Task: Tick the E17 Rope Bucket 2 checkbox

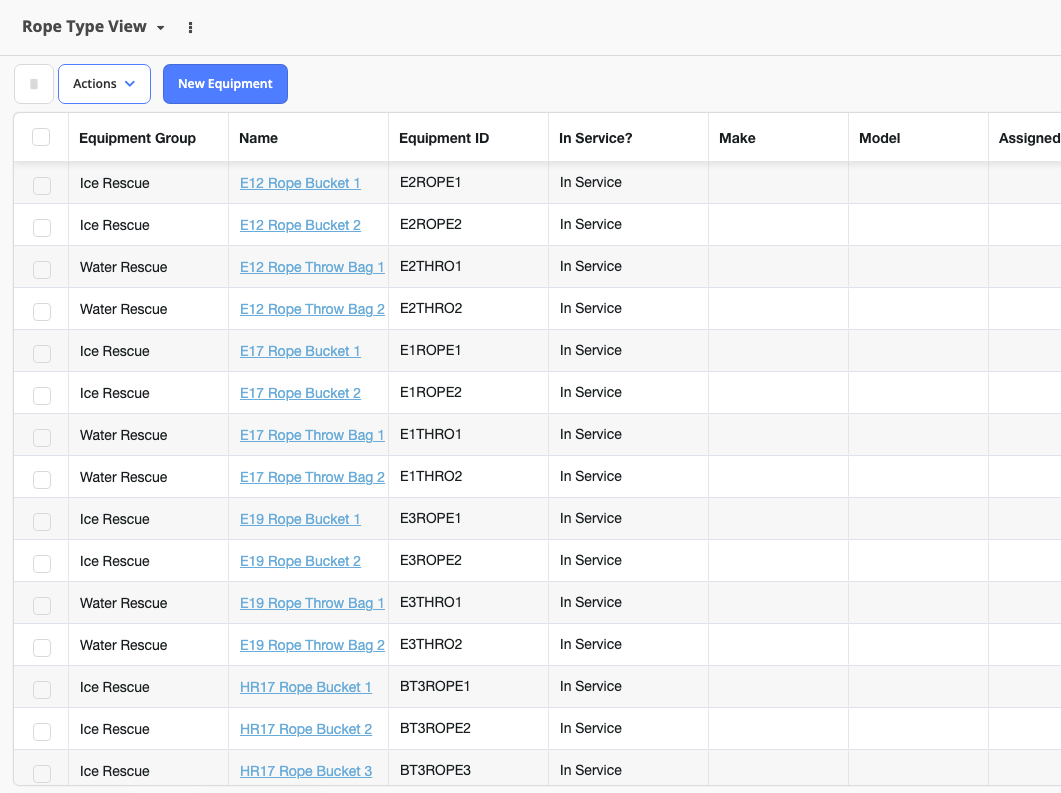Action: (x=42, y=395)
